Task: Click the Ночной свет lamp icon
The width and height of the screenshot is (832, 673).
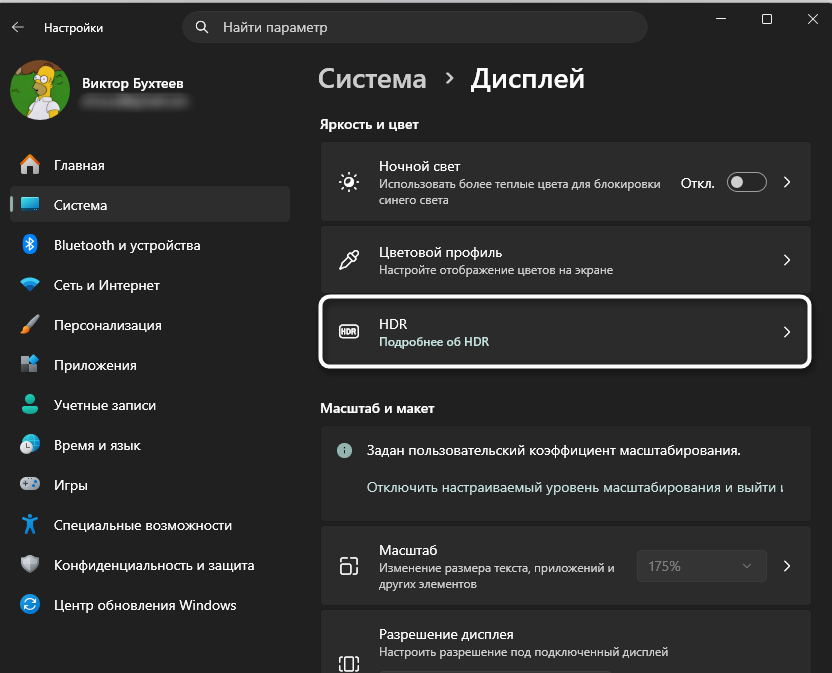Action: [348, 182]
